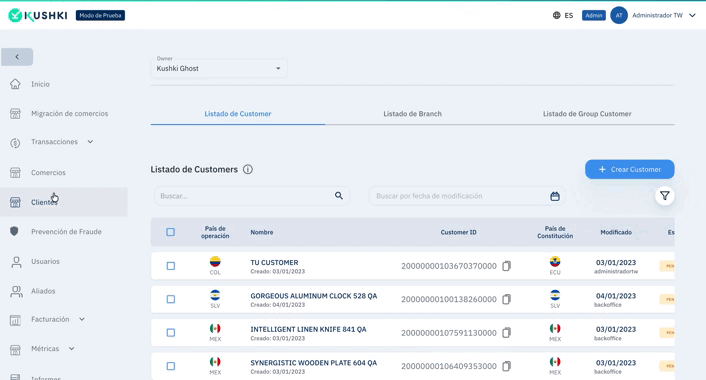
Task: Open Inicio in the sidebar
Action: 41,84
